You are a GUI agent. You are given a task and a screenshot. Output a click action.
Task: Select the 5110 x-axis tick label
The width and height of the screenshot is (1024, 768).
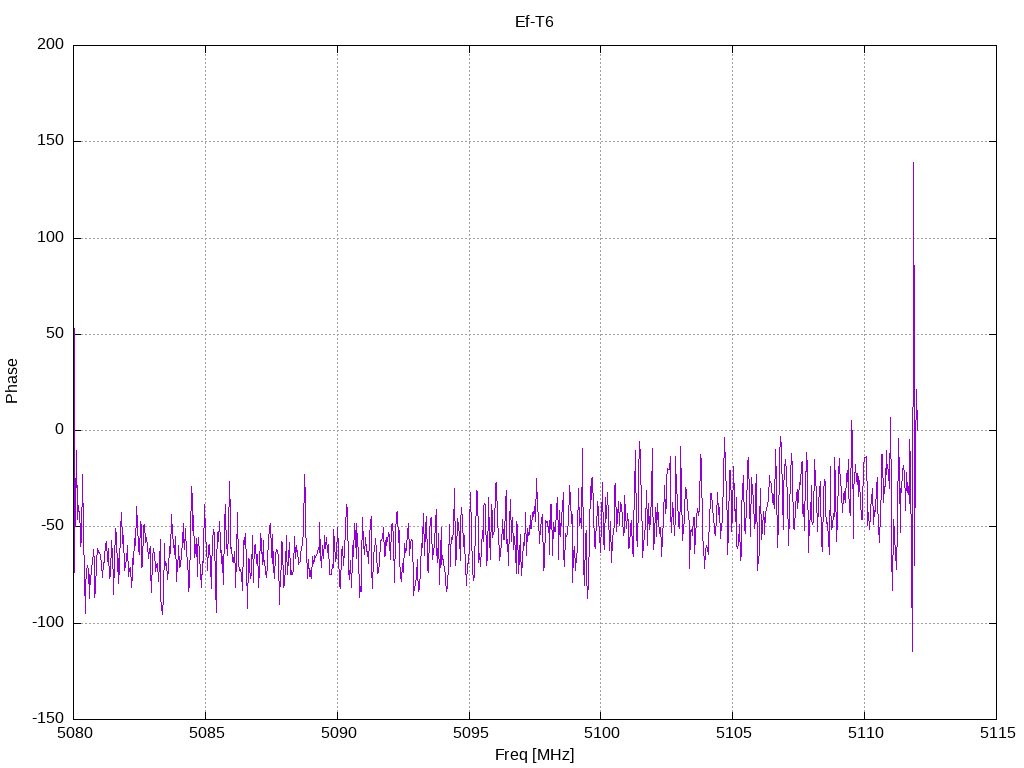864,735
